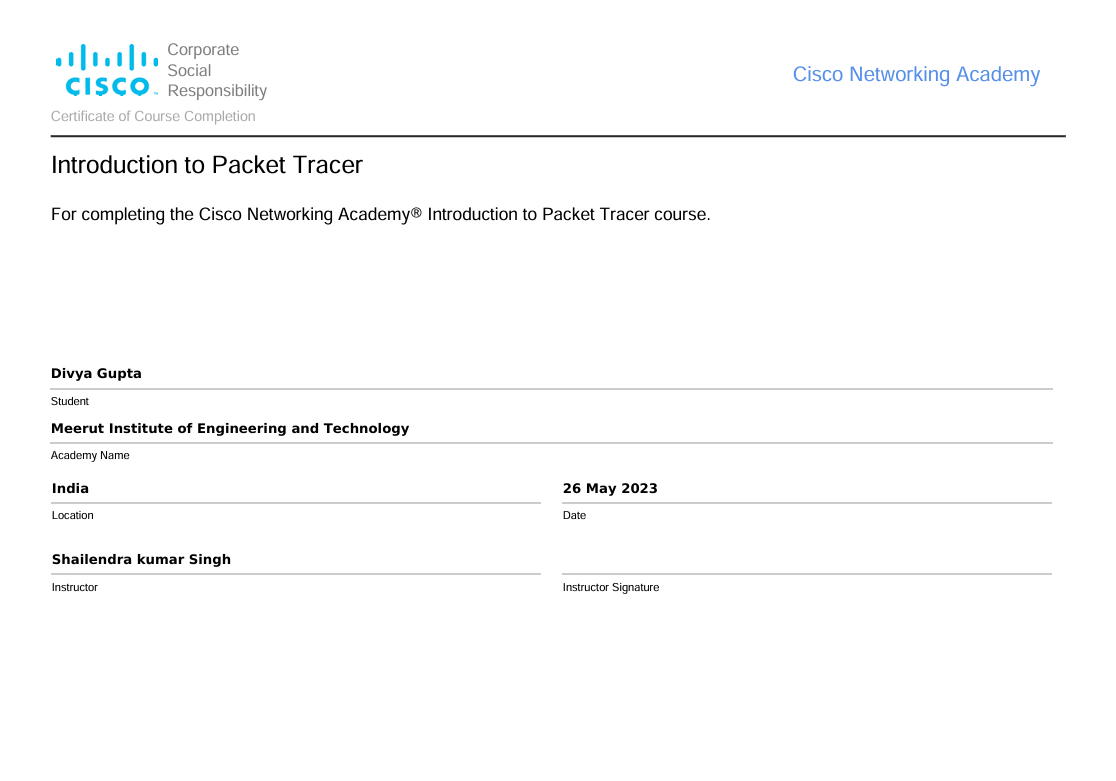Click the course completion description sentence
1116x781 pixels.
coord(380,214)
